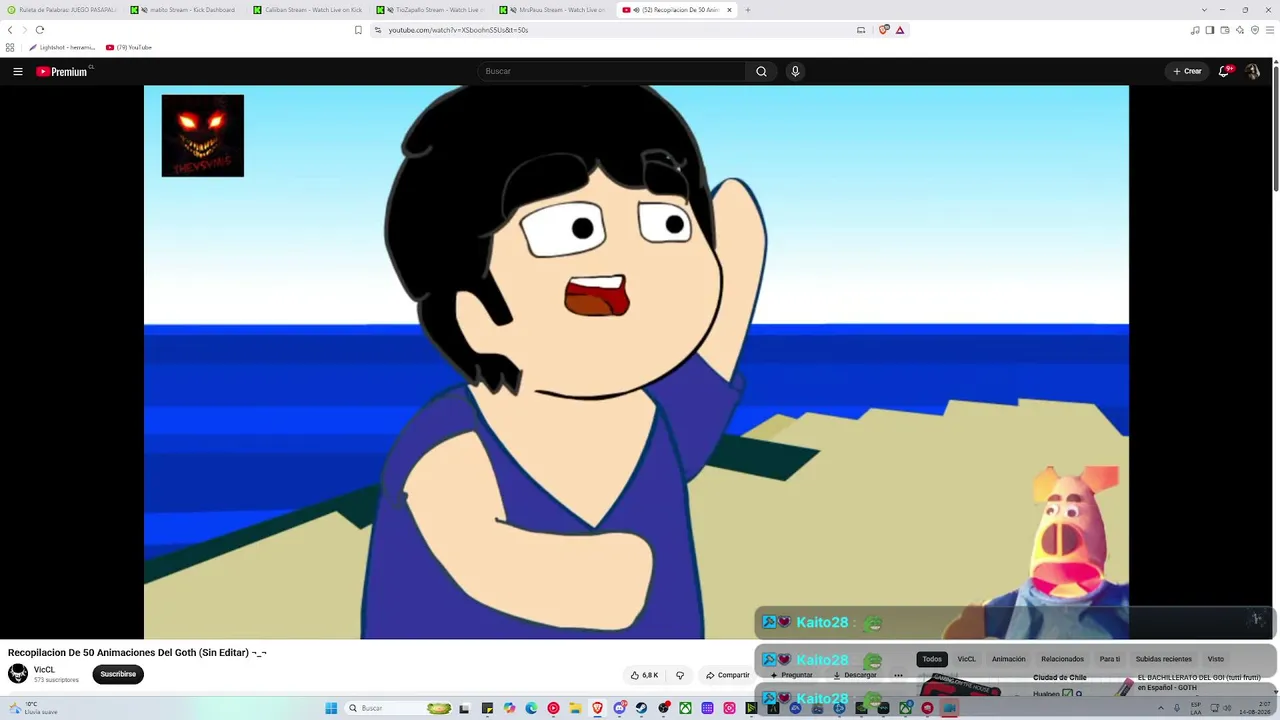Open the Brave Rewards triangle icon
This screenshot has height=720, width=1280.
pos(900,30)
